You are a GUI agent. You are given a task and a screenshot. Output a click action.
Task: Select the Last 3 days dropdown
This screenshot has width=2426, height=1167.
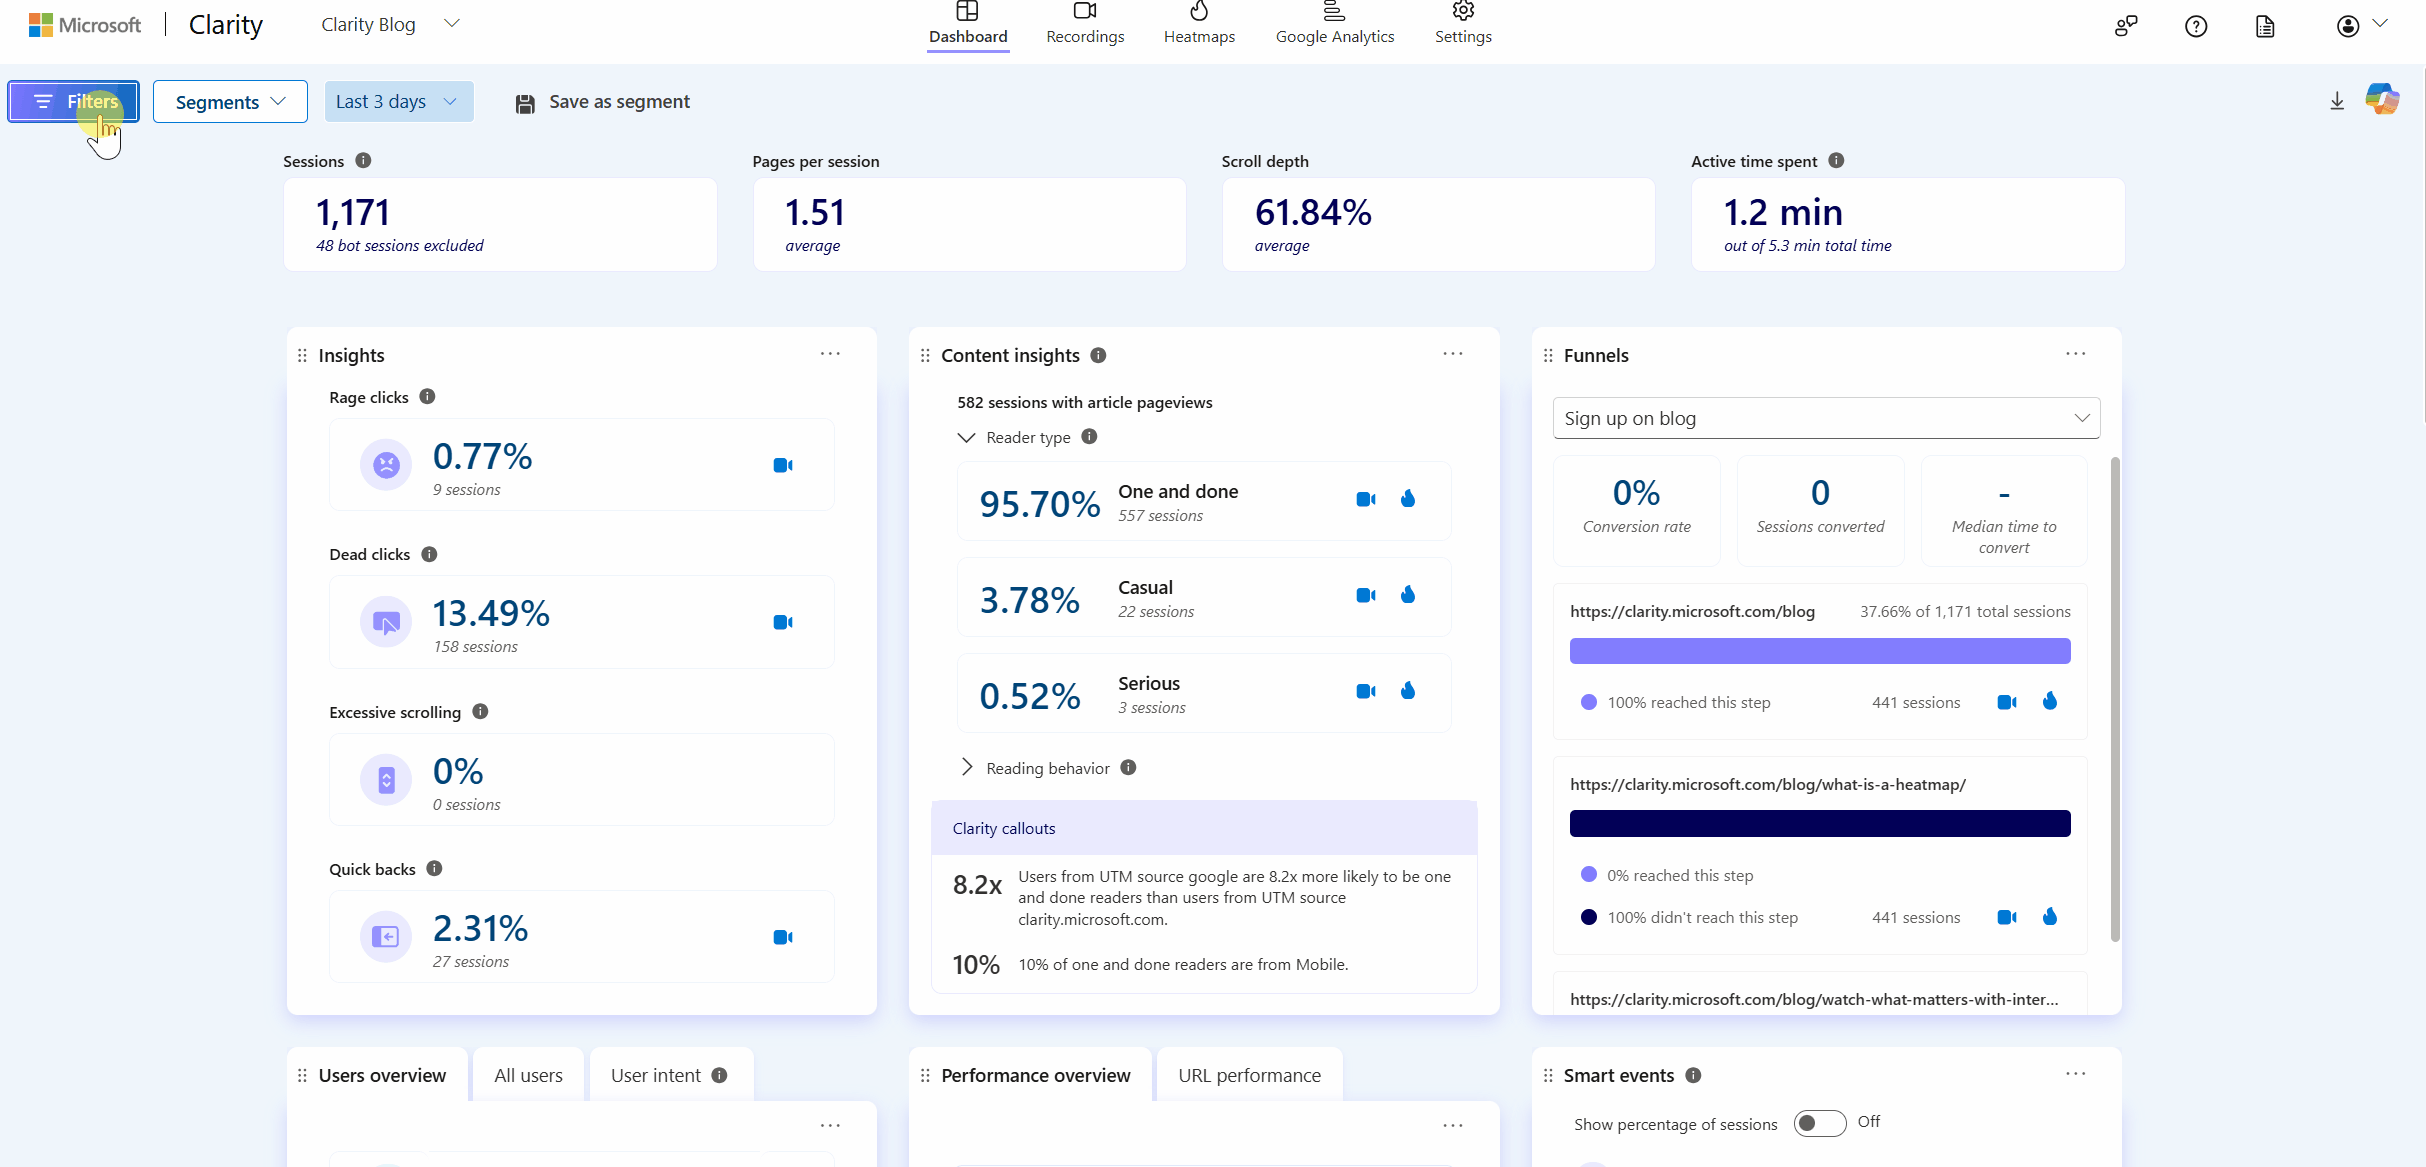395,101
